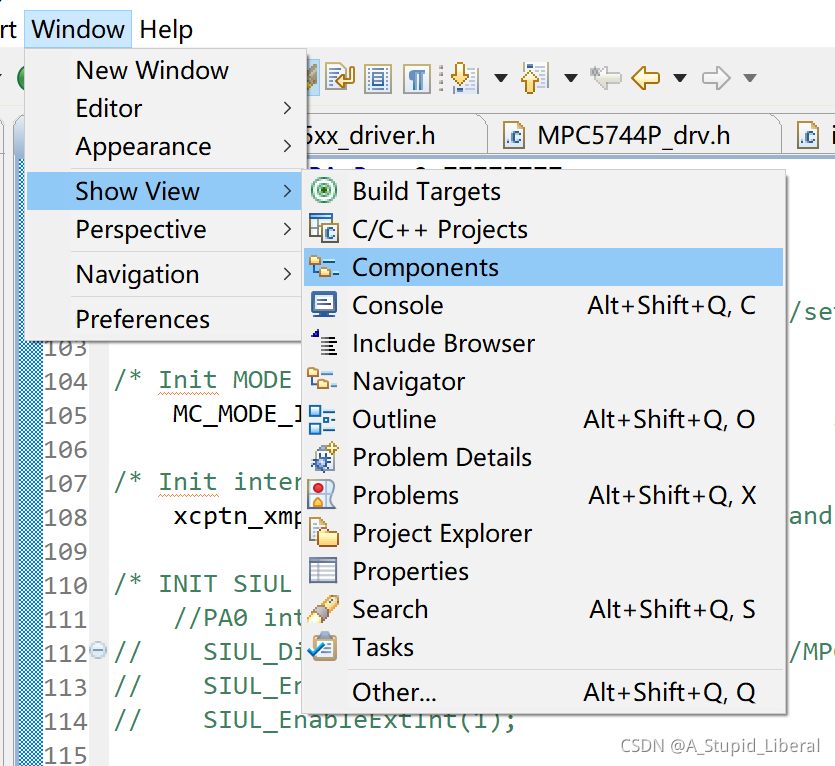
Task: Open the Forward history dropdown arrow
Action: [750, 78]
